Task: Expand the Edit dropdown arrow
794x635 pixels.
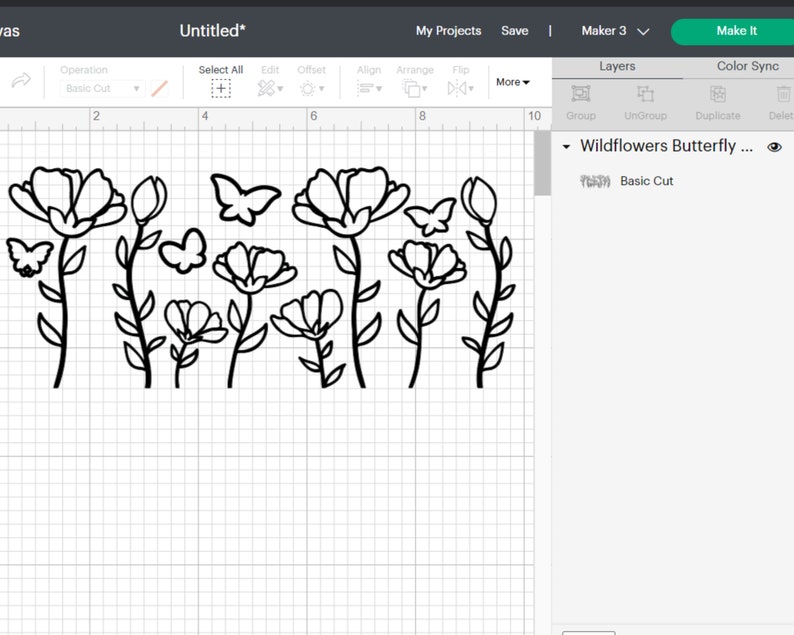Action: (280, 89)
